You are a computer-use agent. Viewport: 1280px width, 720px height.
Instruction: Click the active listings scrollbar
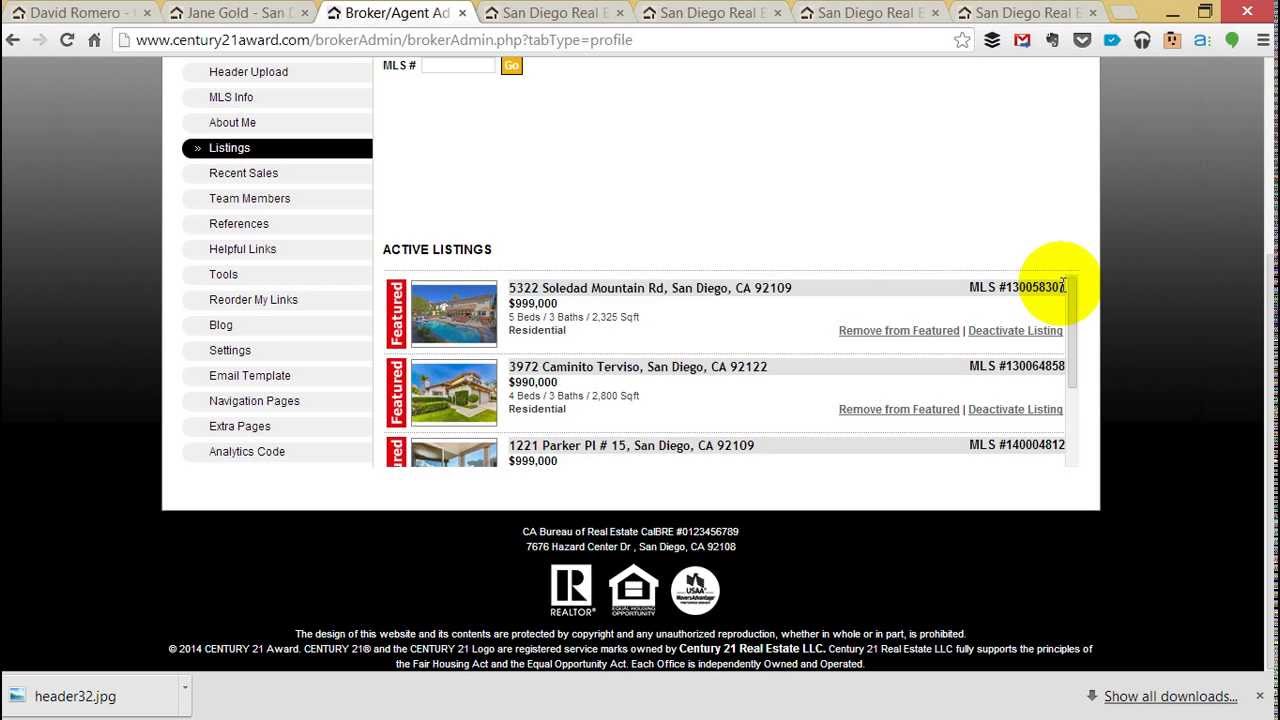tap(1072, 370)
